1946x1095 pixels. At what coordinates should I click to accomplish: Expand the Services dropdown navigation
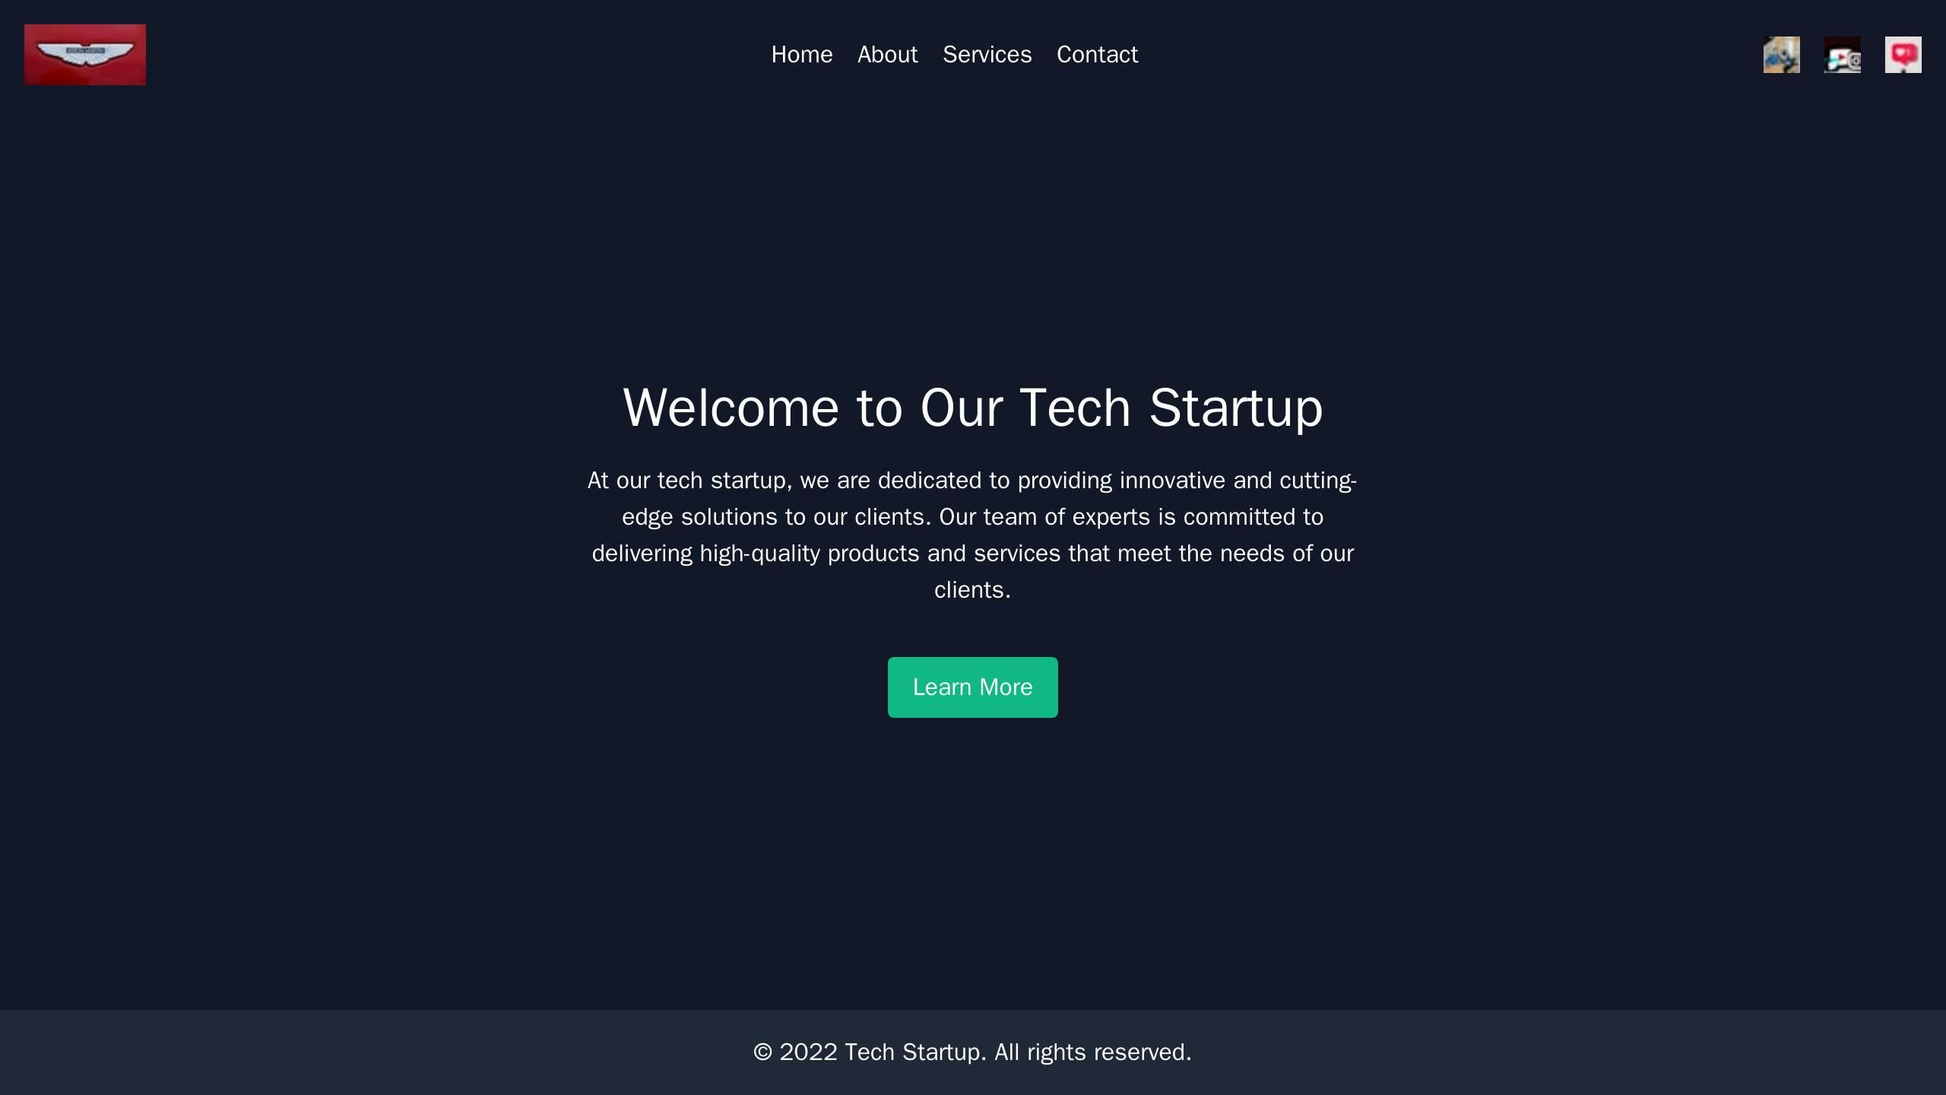[988, 53]
